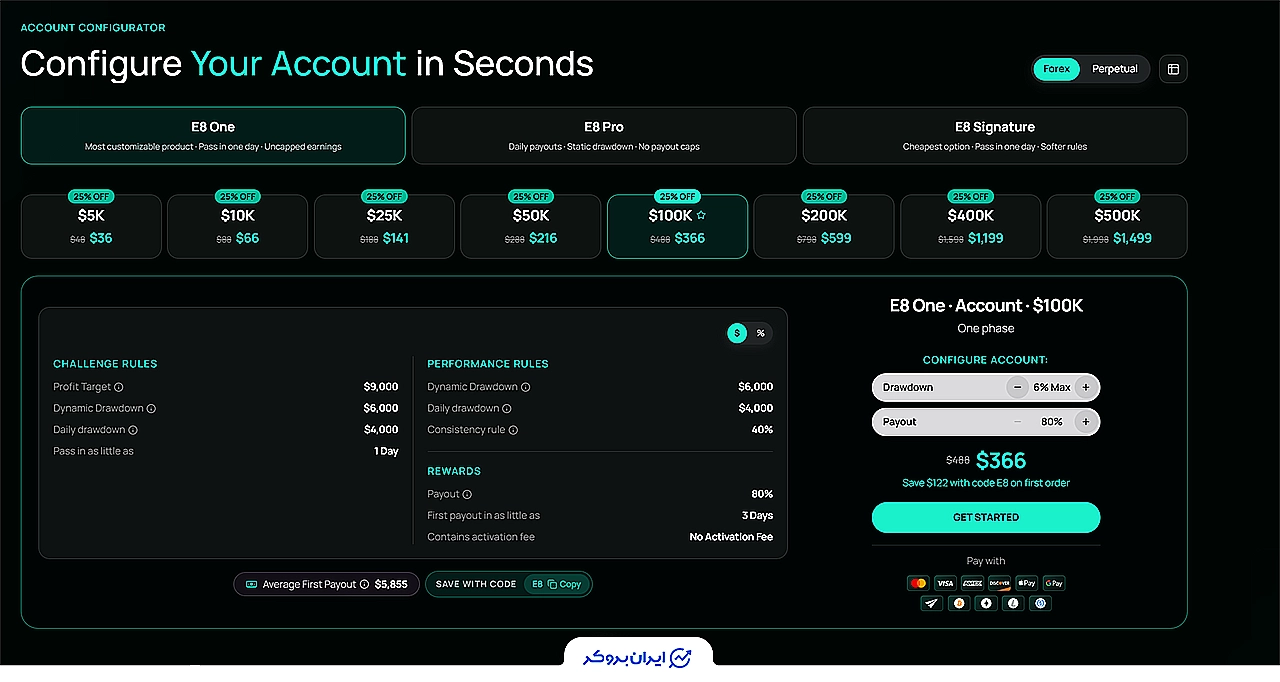Screen dimensions: 1280x682
Task: Click the info icon beside Consistency rule
Action: pos(513,430)
